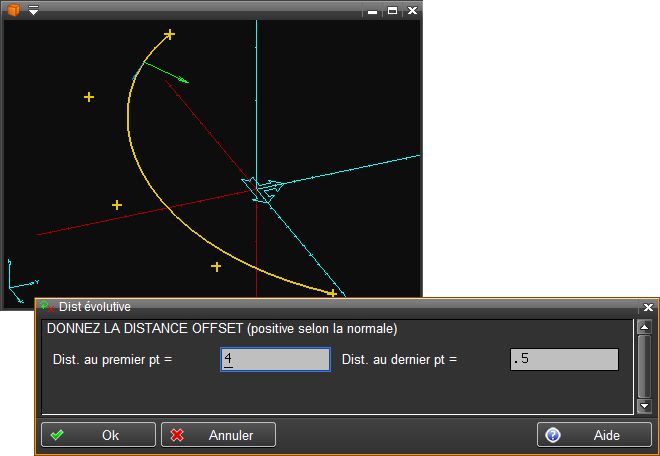Viewport: 660px width, 456px height.
Task: Click the cyan arrow marker at axes intersection
Action: [263, 189]
